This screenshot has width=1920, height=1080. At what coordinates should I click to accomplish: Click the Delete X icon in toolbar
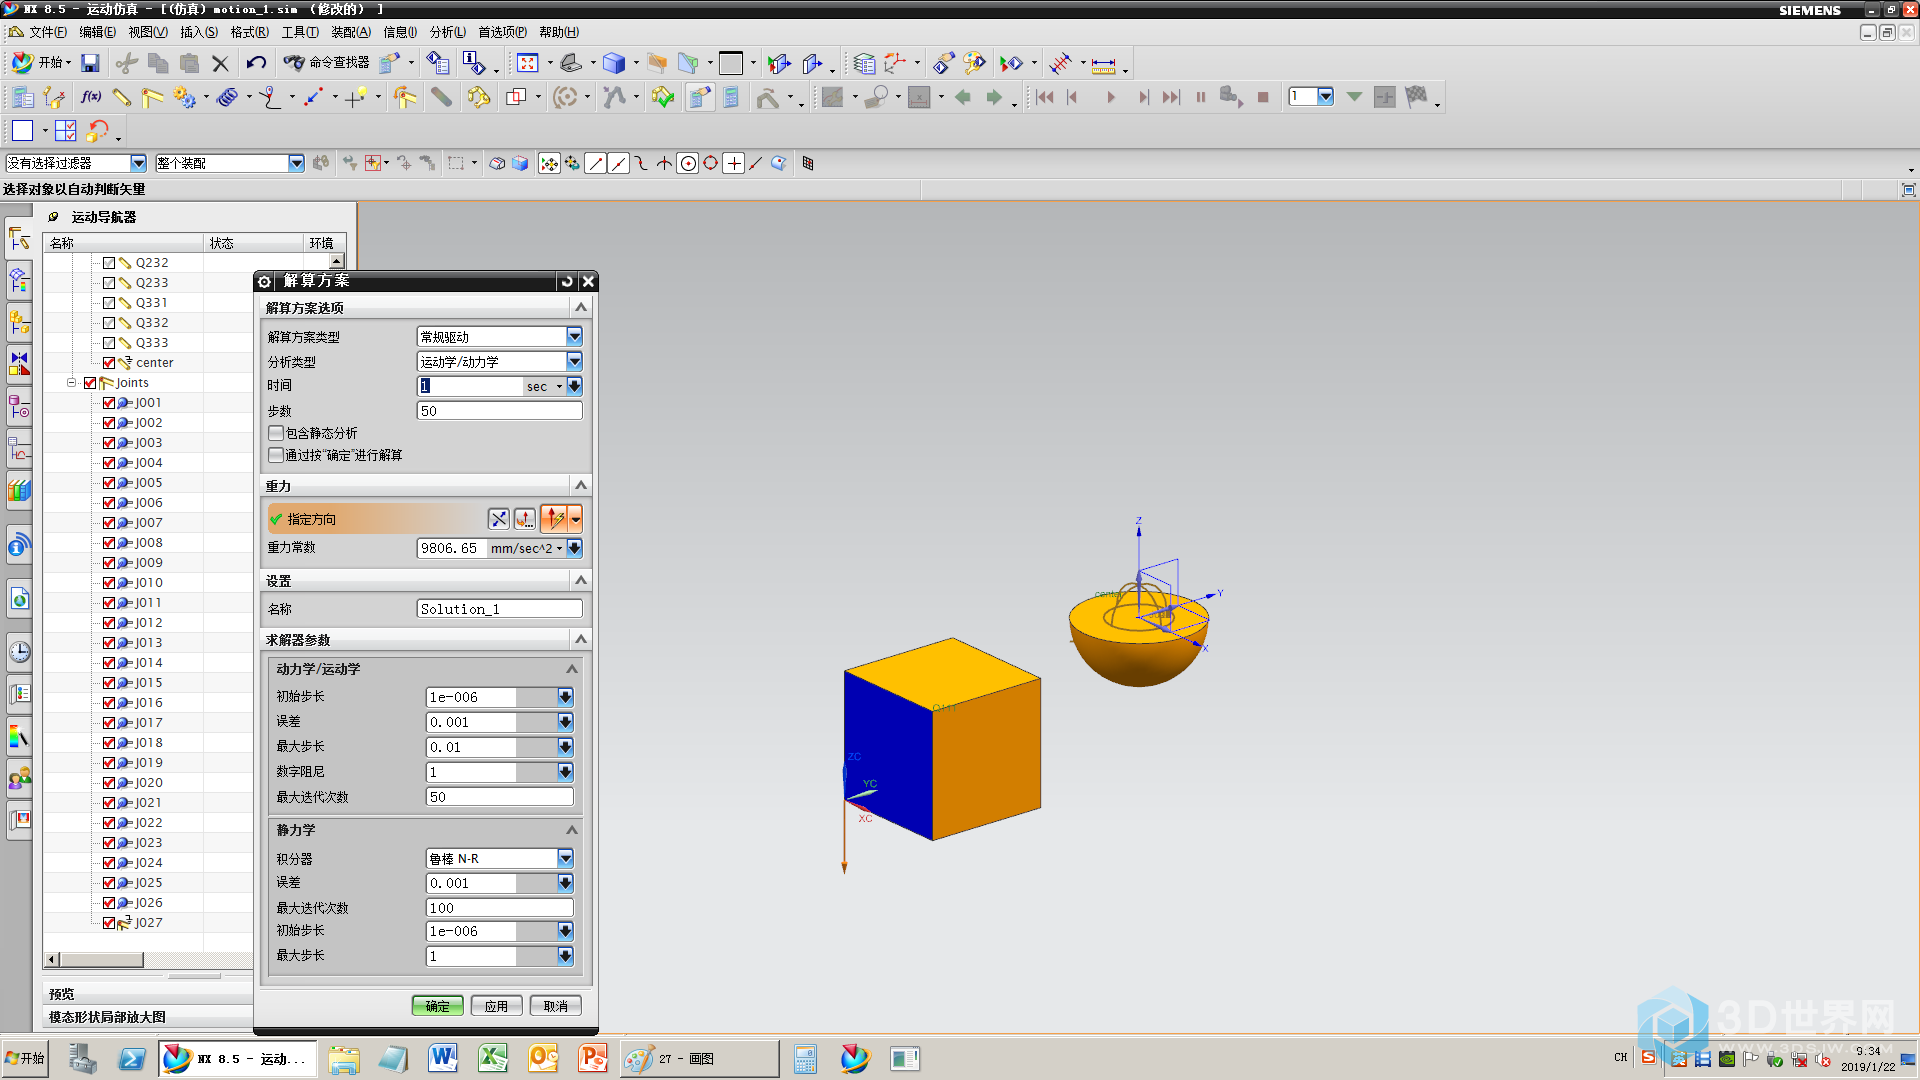[x=221, y=63]
